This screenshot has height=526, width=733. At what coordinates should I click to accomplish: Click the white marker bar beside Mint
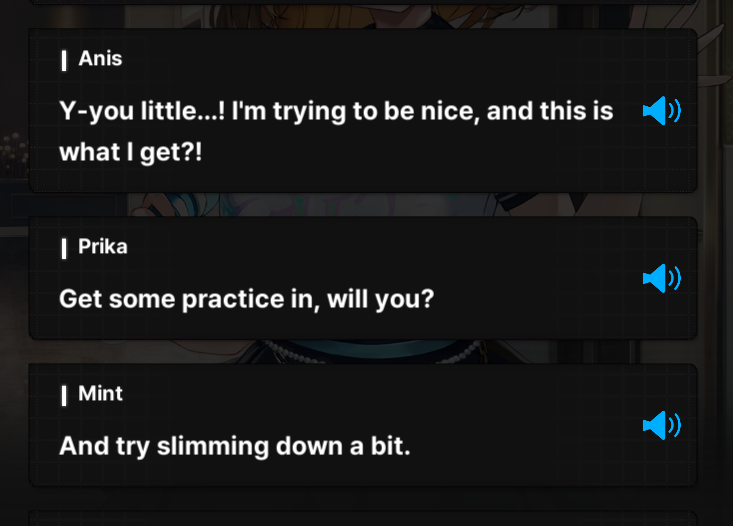(64, 396)
